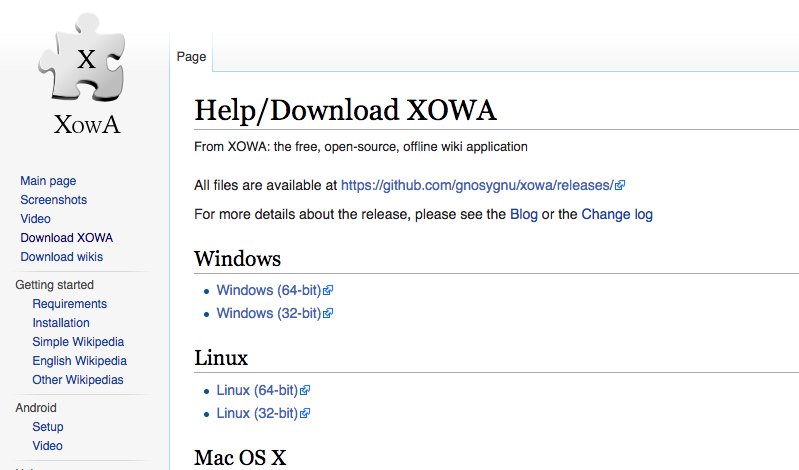
Task: Download Linux (64-bit) build
Action: click(x=257, y=390)
